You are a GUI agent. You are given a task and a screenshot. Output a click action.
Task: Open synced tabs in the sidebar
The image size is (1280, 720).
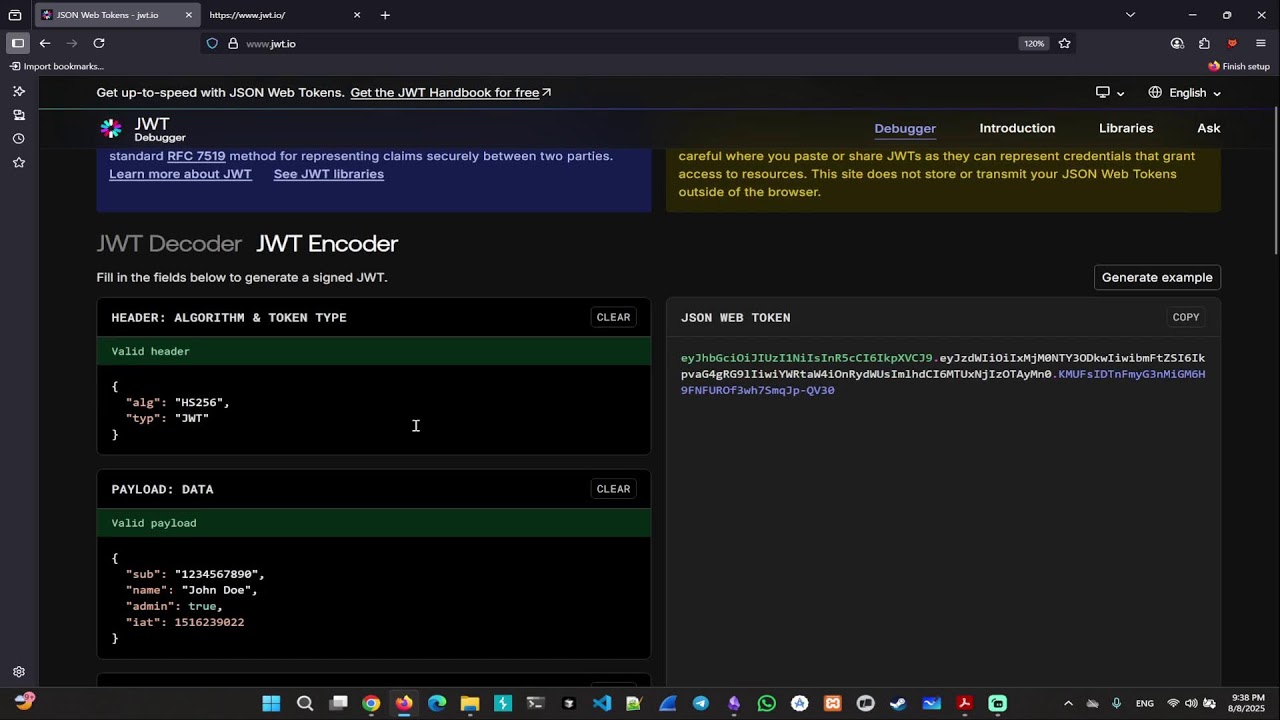coord(19,115)
